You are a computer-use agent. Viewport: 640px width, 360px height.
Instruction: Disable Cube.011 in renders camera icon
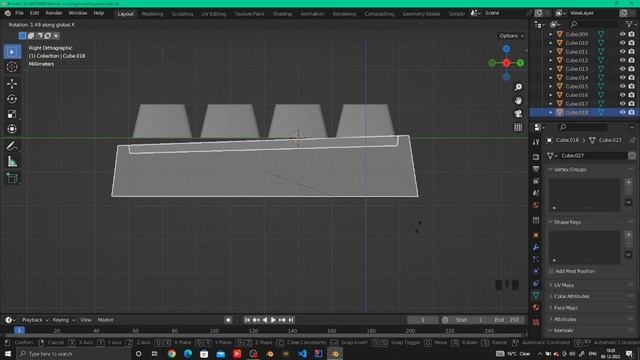[x=631, y=51]
